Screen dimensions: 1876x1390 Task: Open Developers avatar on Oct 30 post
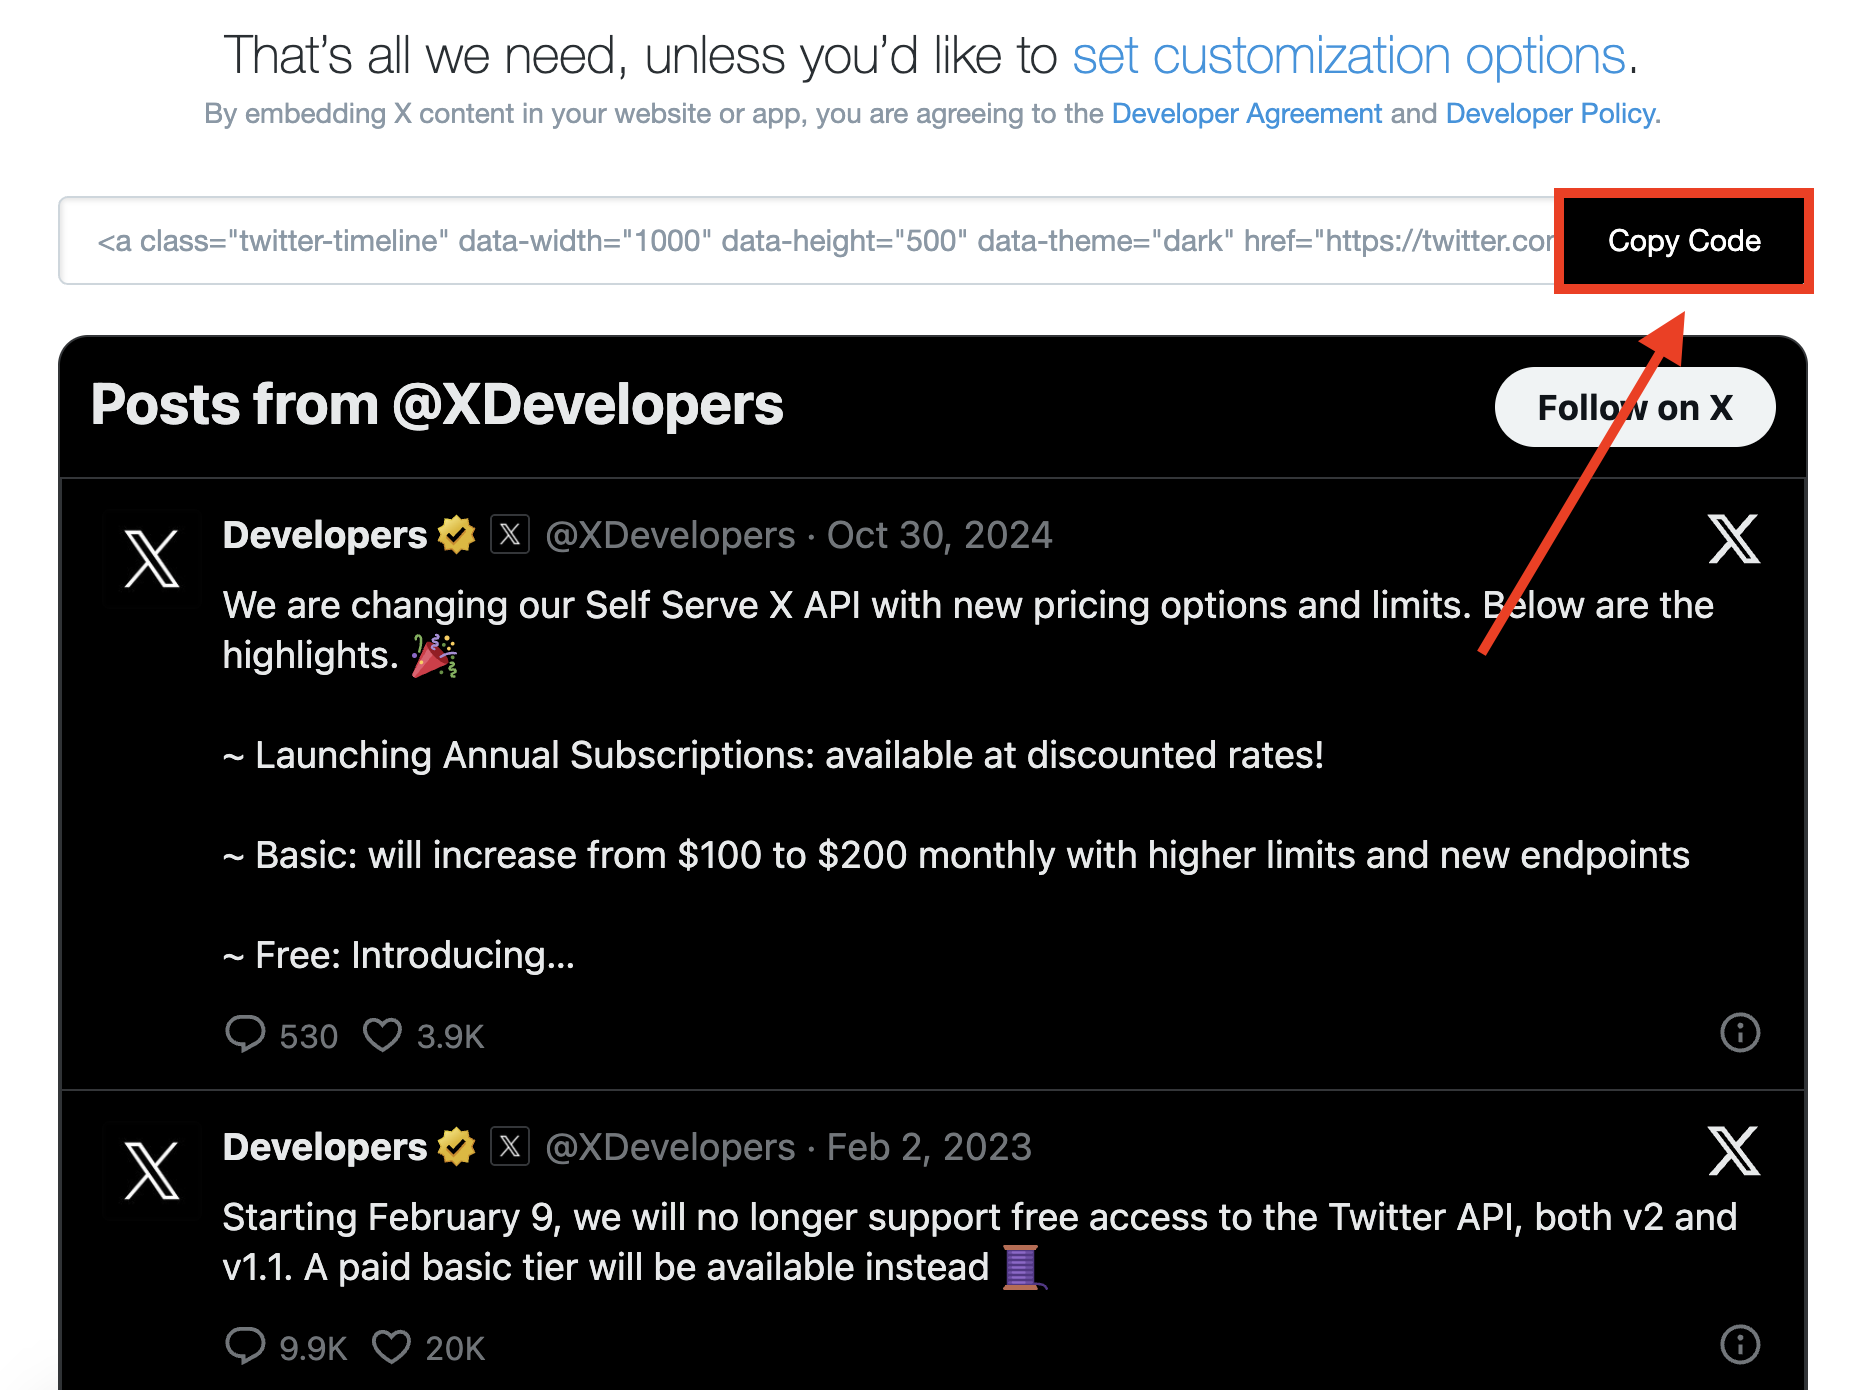click(152, 558)
